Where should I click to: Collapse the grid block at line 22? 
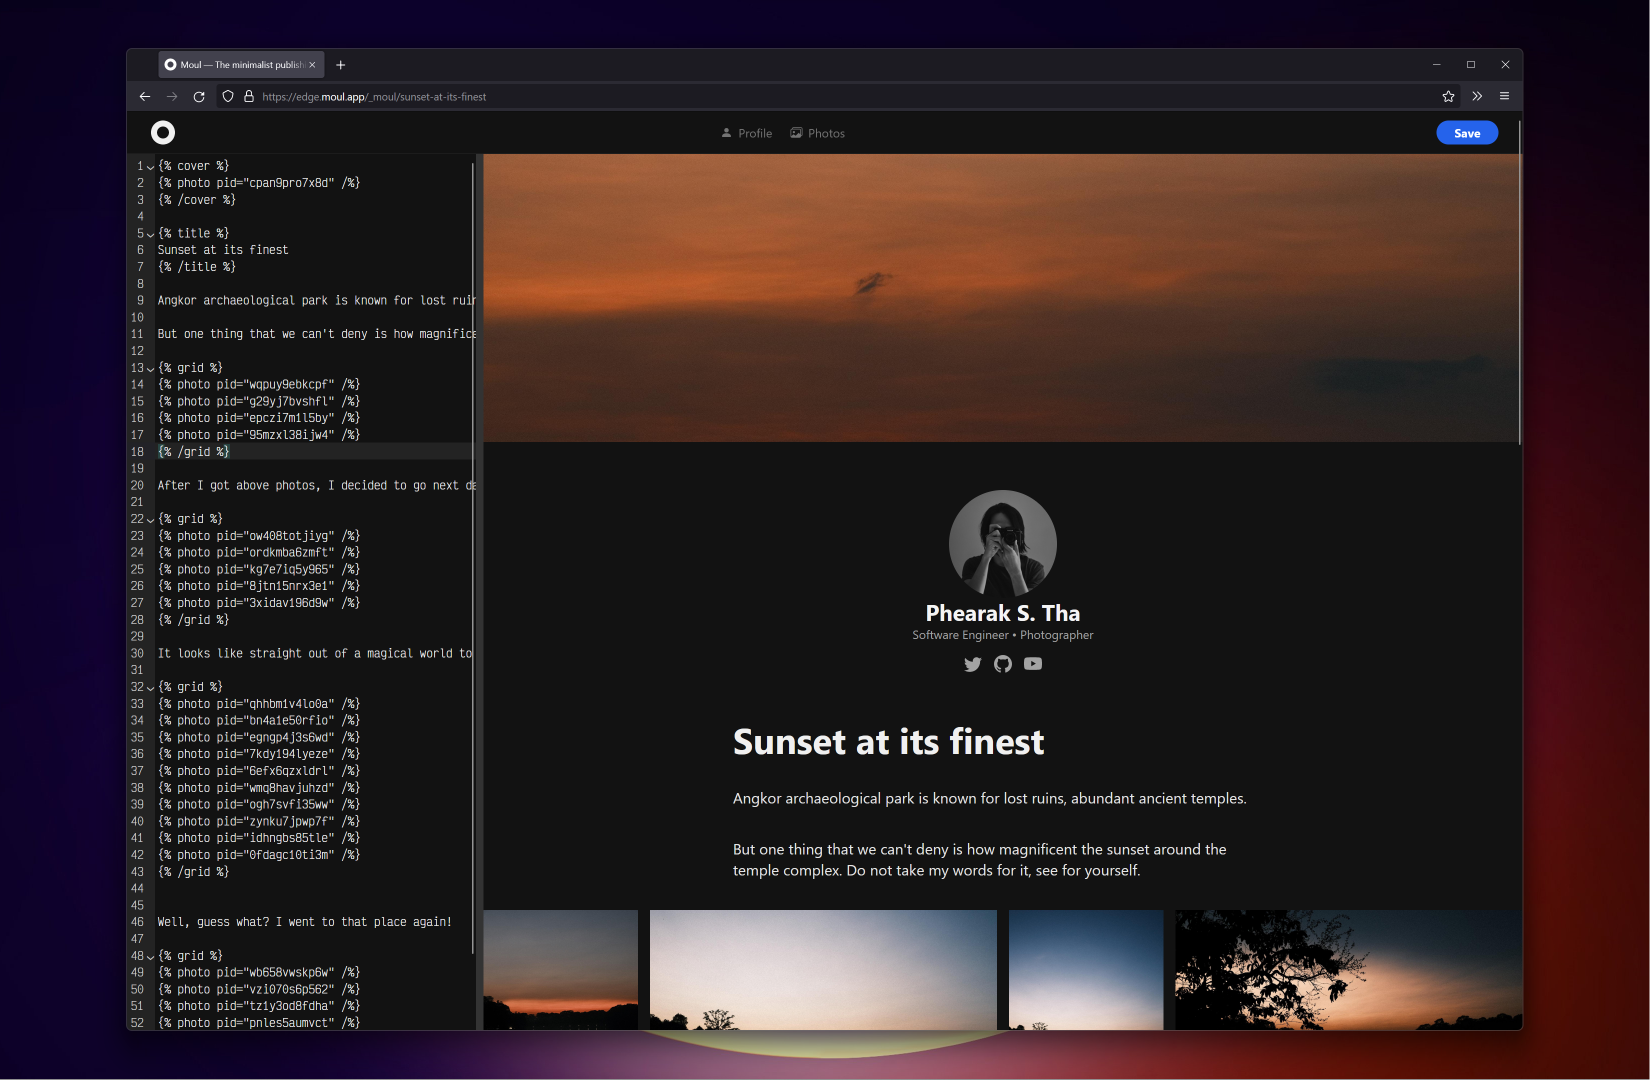coord(151,520)
